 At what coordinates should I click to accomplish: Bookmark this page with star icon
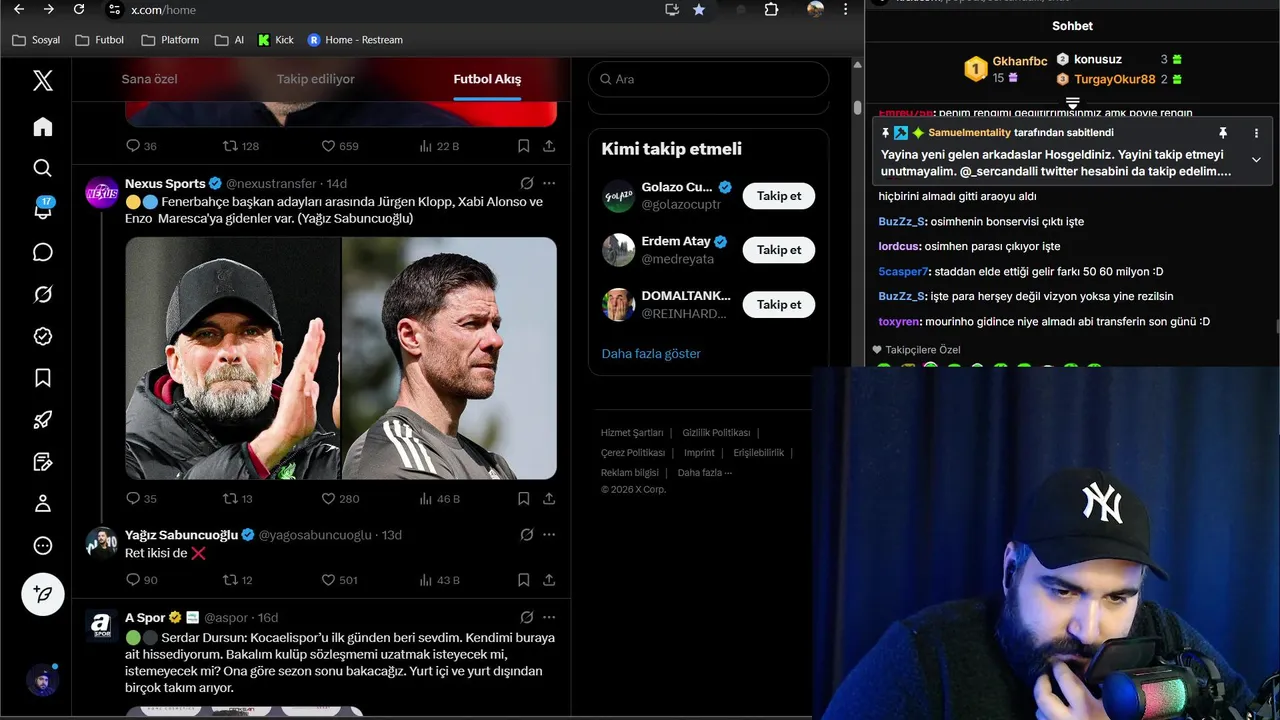(699, 9)
